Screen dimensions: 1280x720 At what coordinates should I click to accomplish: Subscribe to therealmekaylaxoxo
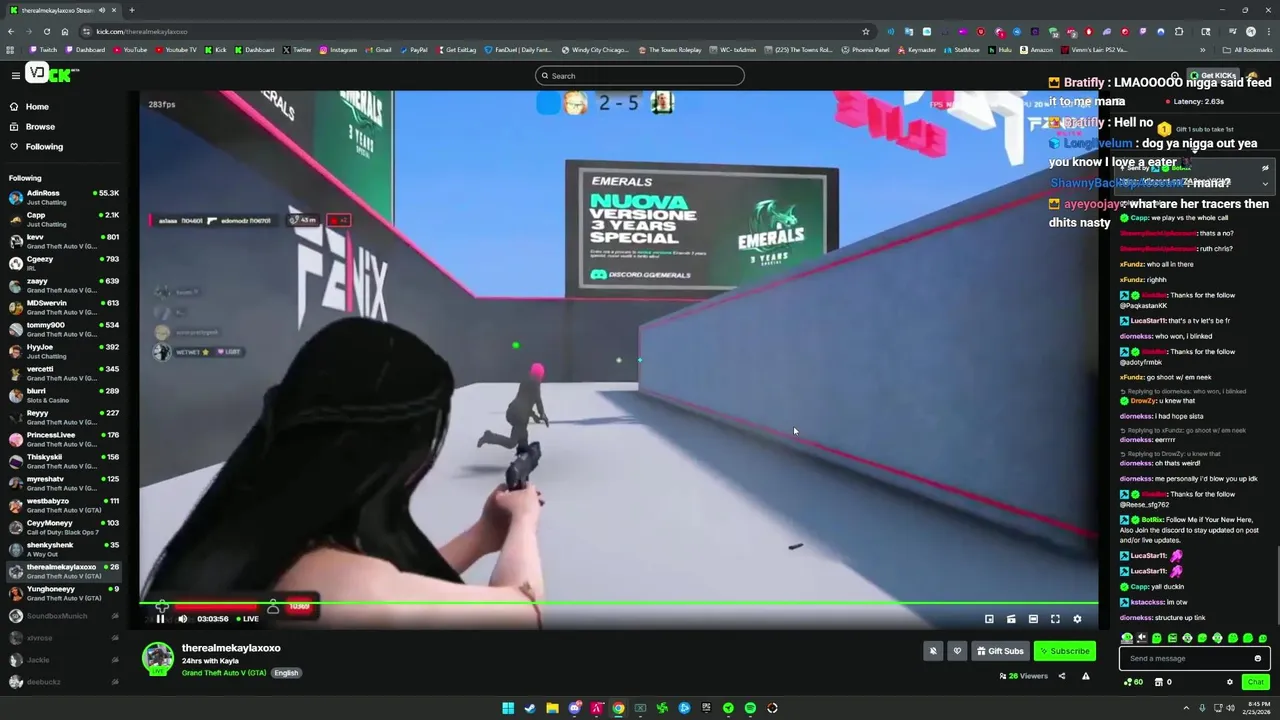[x=1064, y=651]
